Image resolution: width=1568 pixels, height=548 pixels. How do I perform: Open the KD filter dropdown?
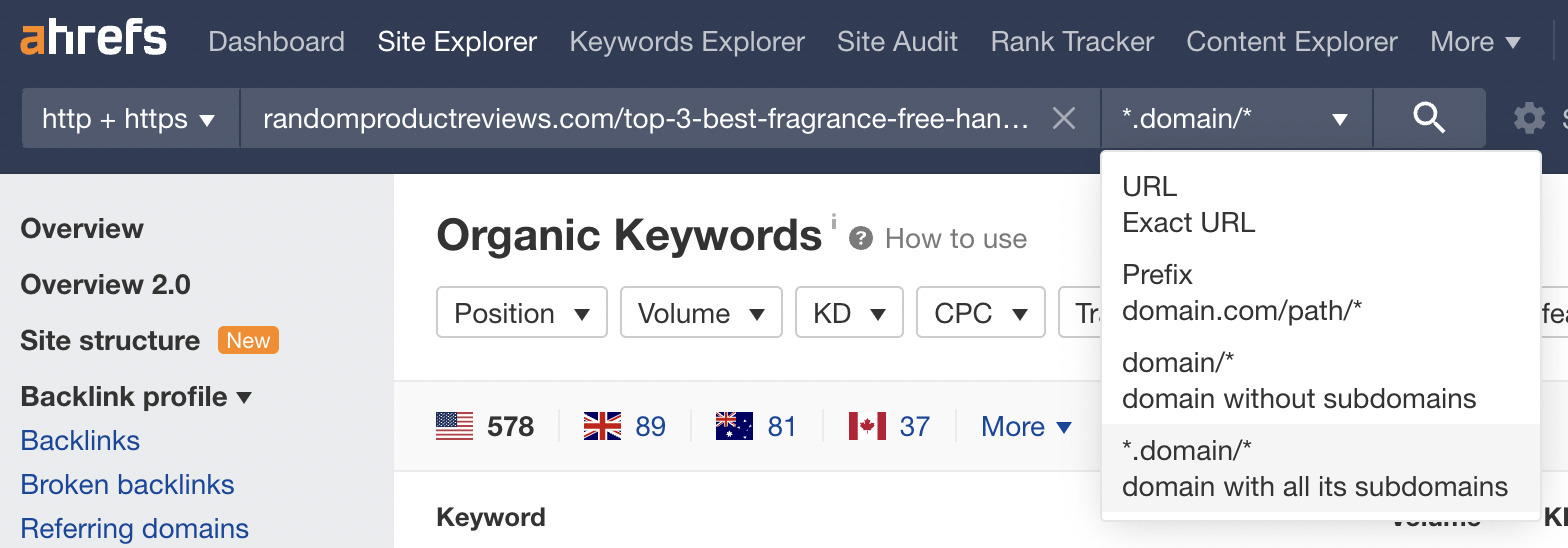(x=849, y=313)
